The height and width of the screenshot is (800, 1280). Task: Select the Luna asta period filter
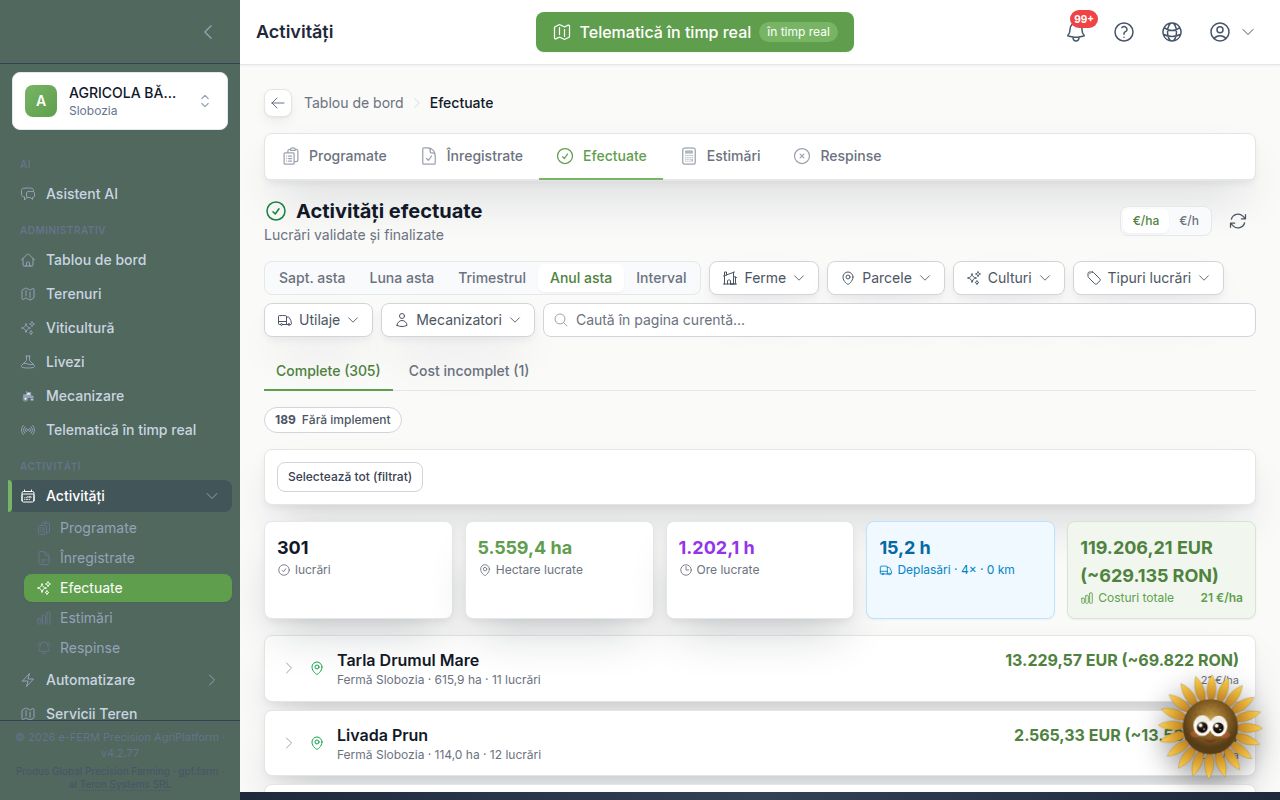click(x=402, y=278)
